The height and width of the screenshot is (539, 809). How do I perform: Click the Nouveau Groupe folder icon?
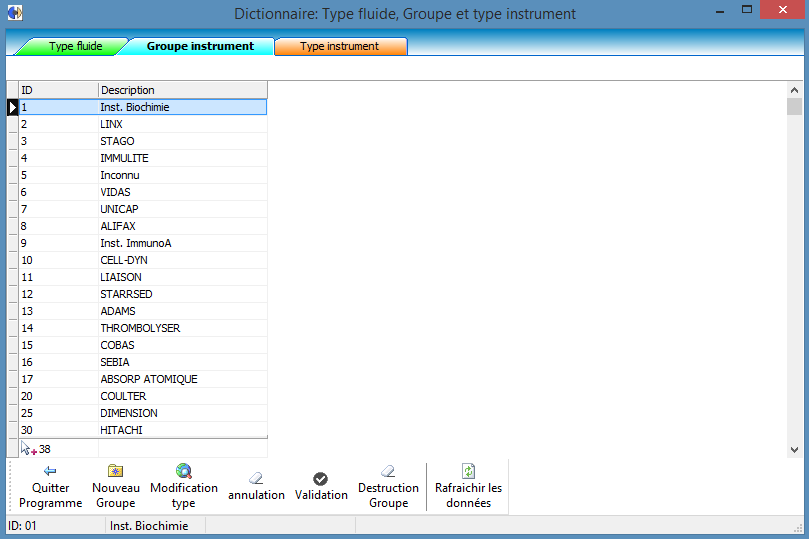coord(116,471)
